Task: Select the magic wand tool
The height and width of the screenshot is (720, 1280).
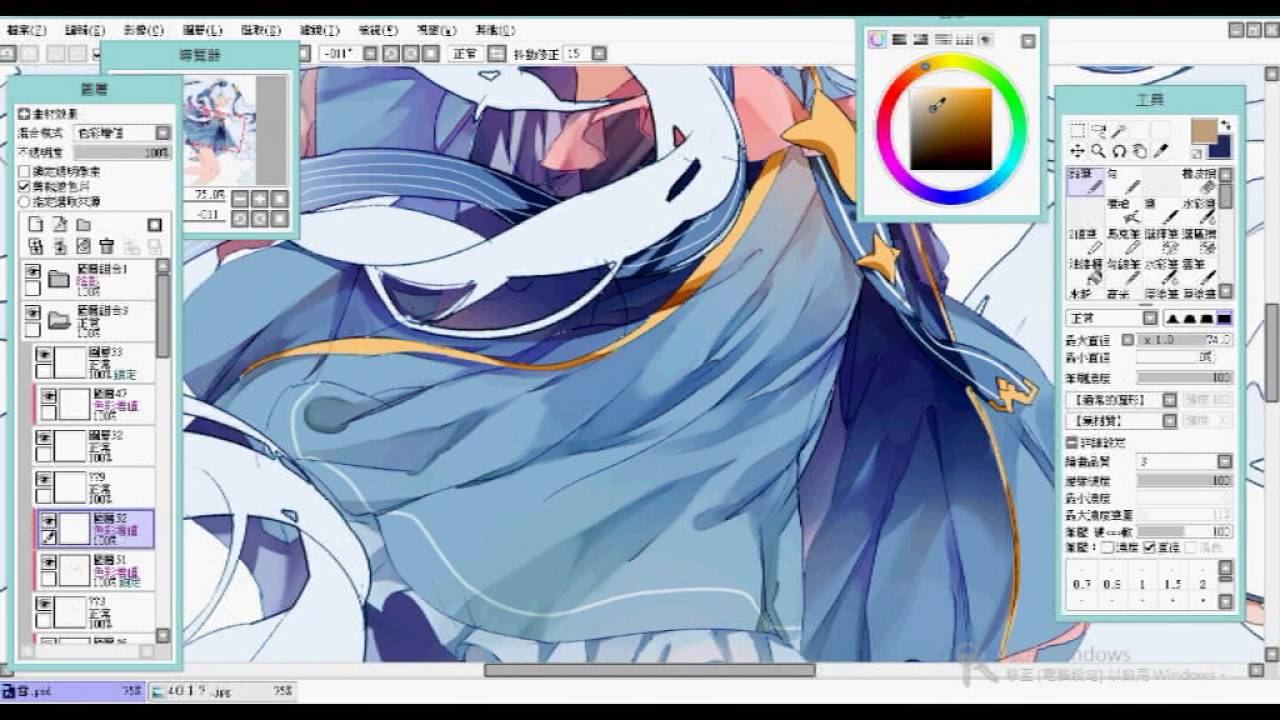Action: (x=1119, y=131)
